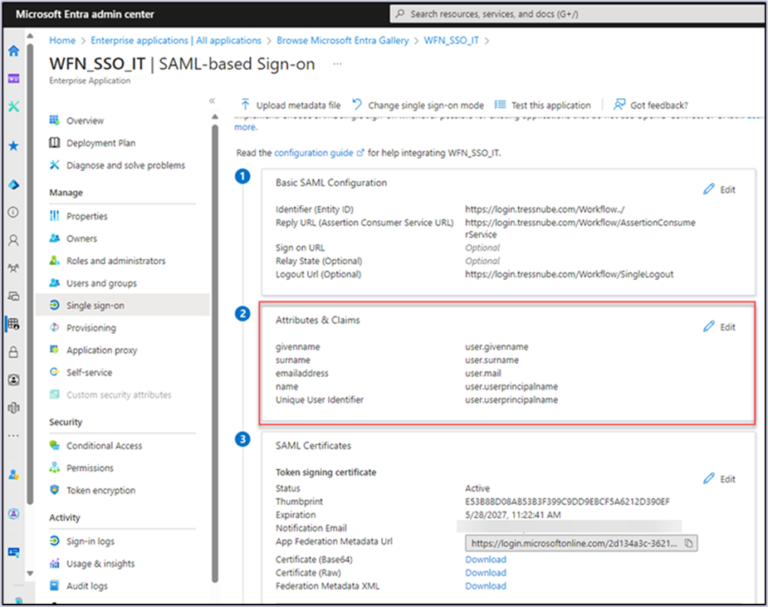Edit SAML Certificates token signing certificate
Image resolution: width=768 pixels, height=607 pixels.
pyautogui.click(x=720, y=479)
